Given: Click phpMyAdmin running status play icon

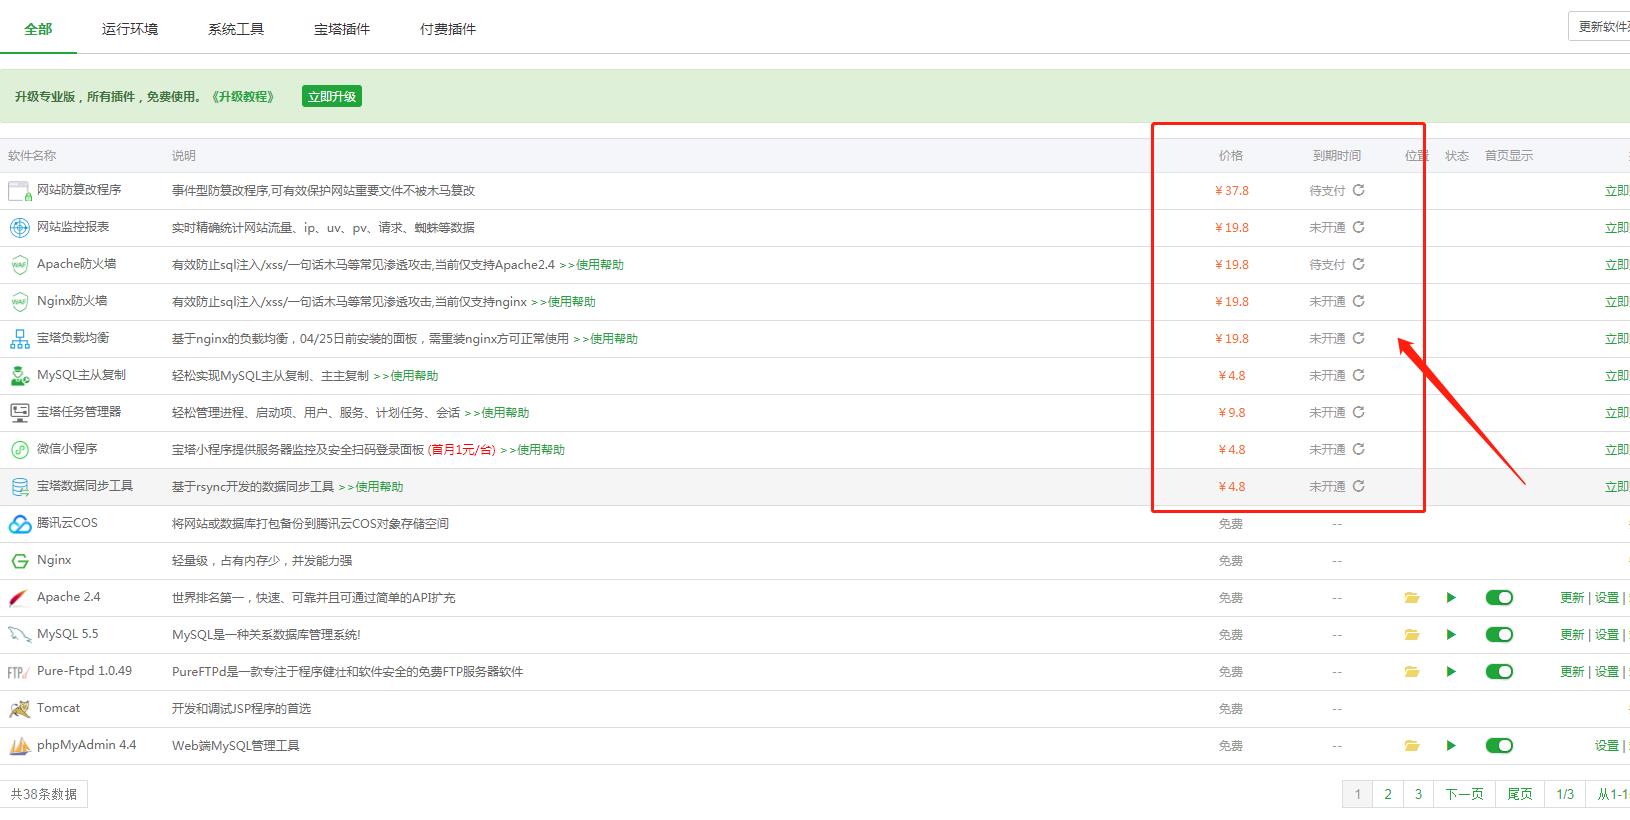Looking at the screenshot, I should pos(1451,746).
